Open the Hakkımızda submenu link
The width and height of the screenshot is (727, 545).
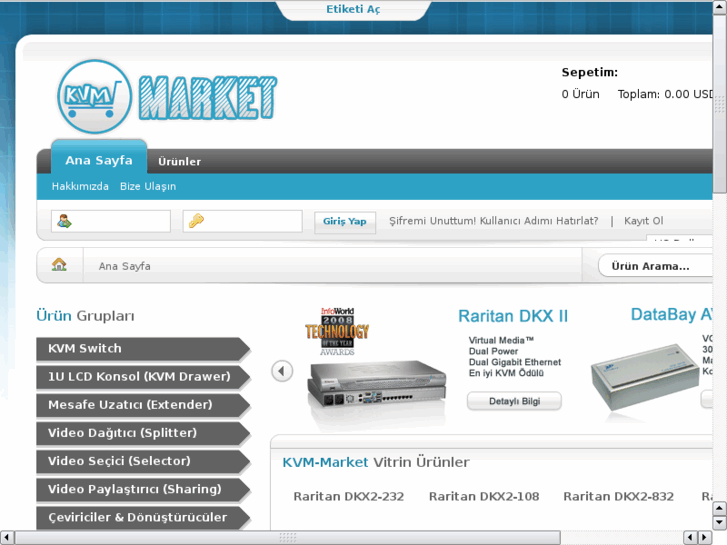click(x=80, y=186)
